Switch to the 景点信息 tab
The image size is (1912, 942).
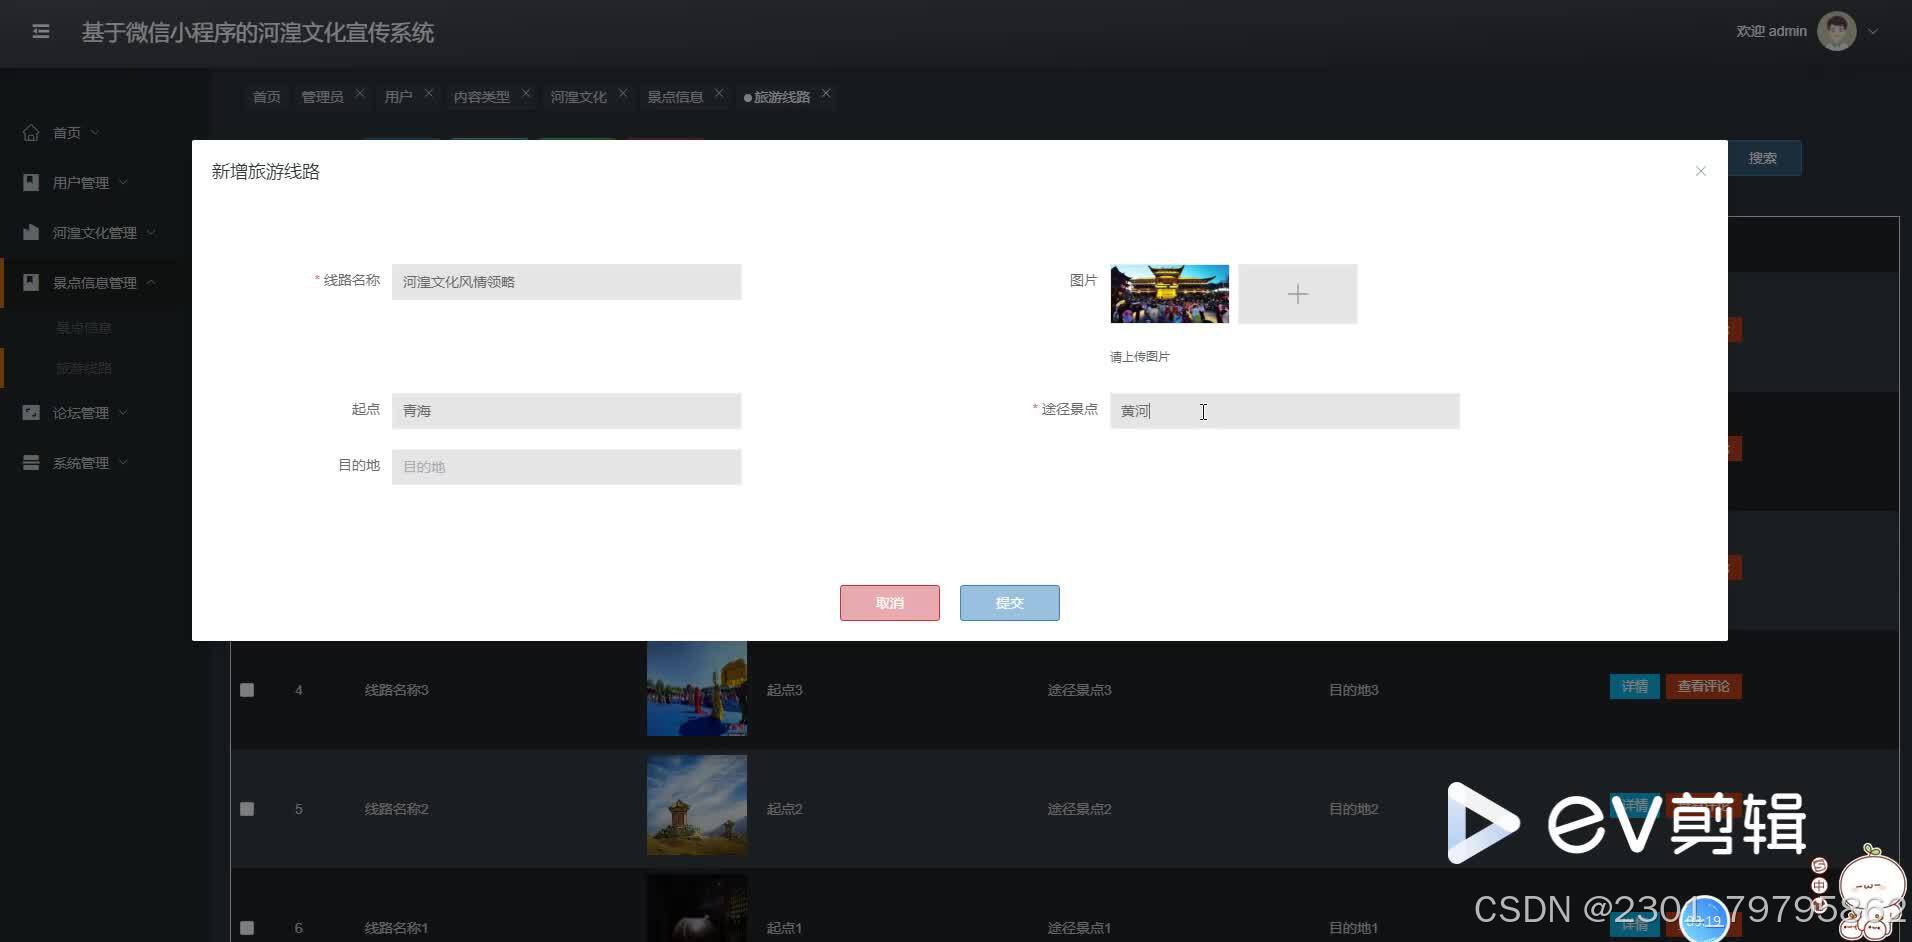coord(675,97)
